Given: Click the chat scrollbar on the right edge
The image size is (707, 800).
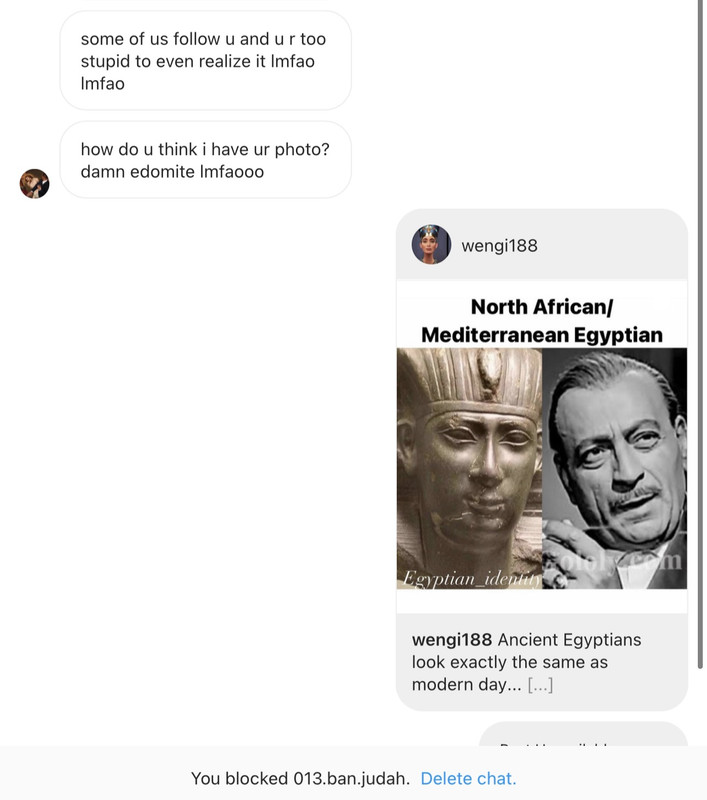Looking at the screenshot, I should click(701, 332).
